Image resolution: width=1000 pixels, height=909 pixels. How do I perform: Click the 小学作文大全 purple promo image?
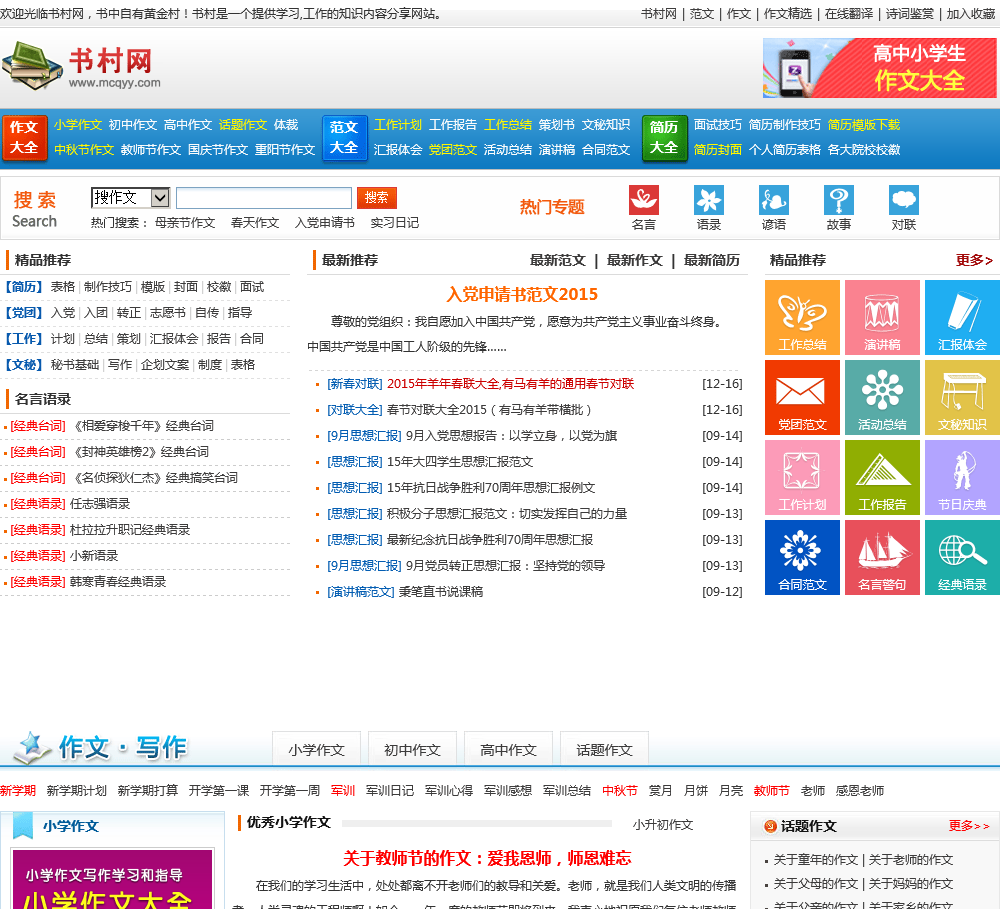pyautogui.click(x=112, y=879)
